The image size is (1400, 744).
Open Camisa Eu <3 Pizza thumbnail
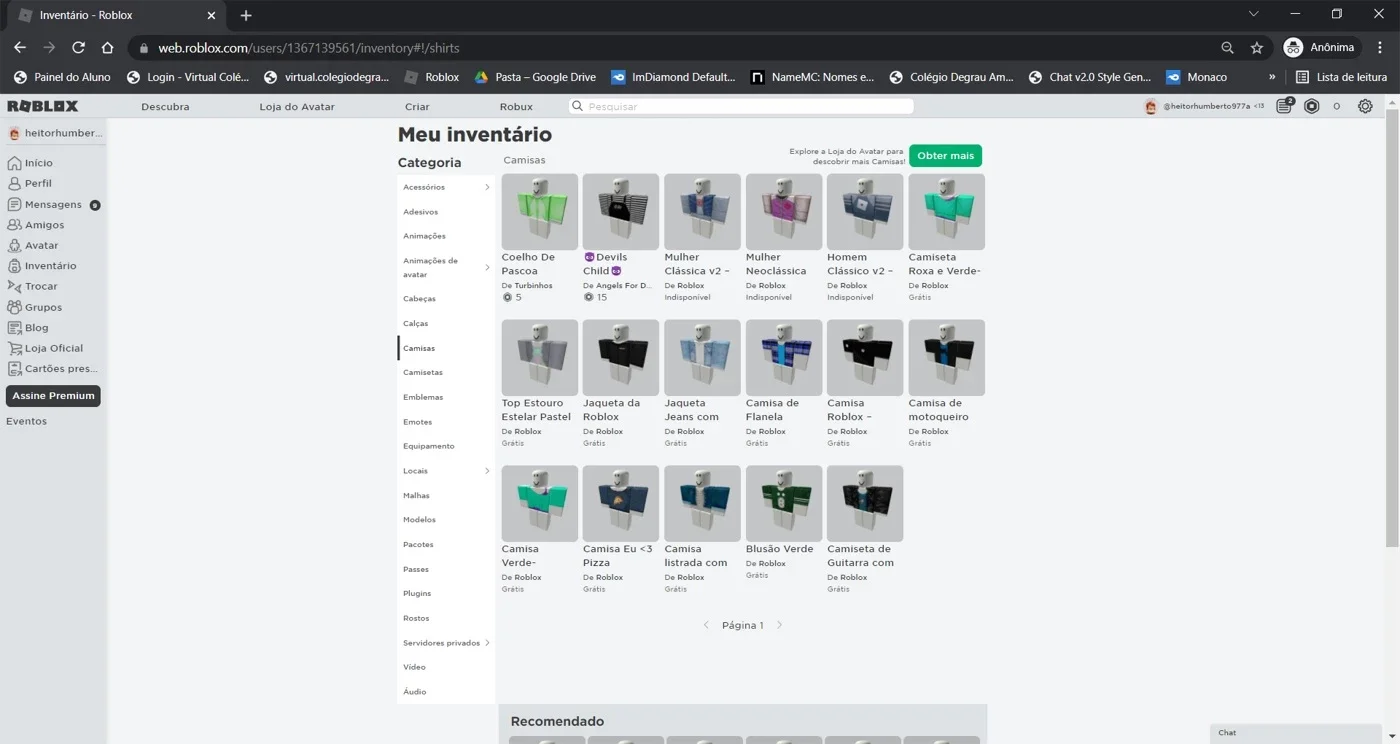[x=621, y=503]
